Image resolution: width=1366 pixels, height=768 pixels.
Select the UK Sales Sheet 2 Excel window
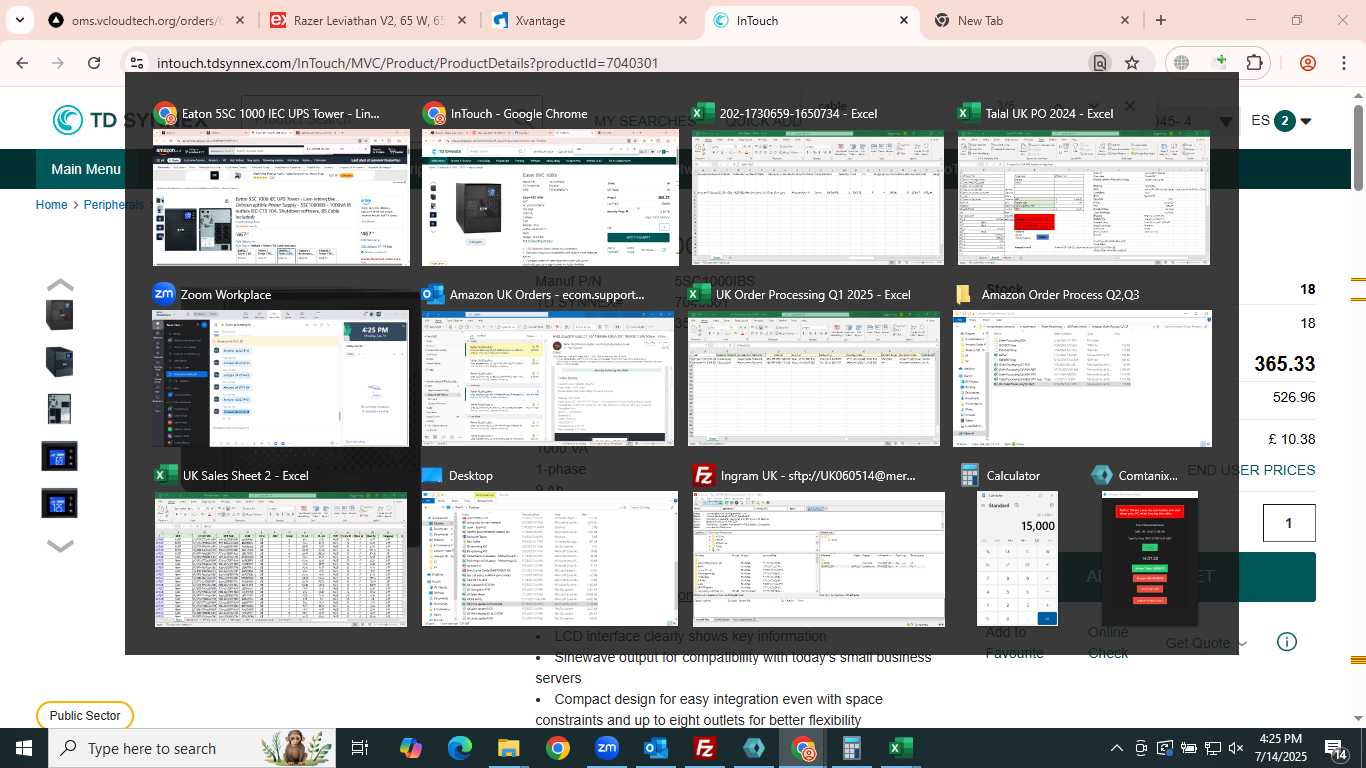point(281,559)
